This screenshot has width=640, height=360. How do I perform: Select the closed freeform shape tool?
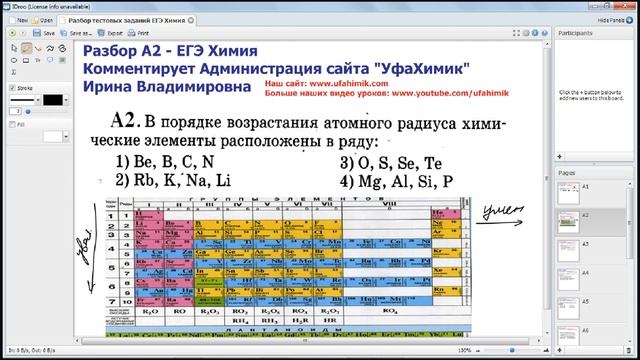[62, 48]
